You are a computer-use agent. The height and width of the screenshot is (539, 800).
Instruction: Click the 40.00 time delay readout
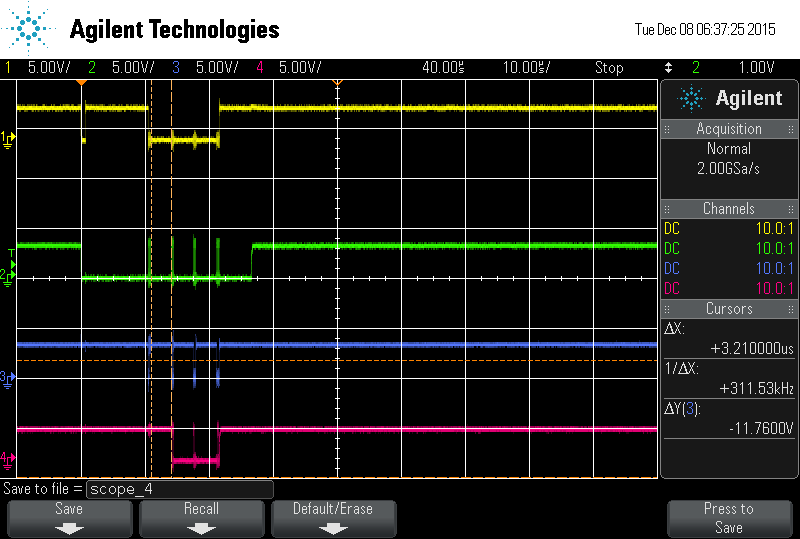[443, 67]
